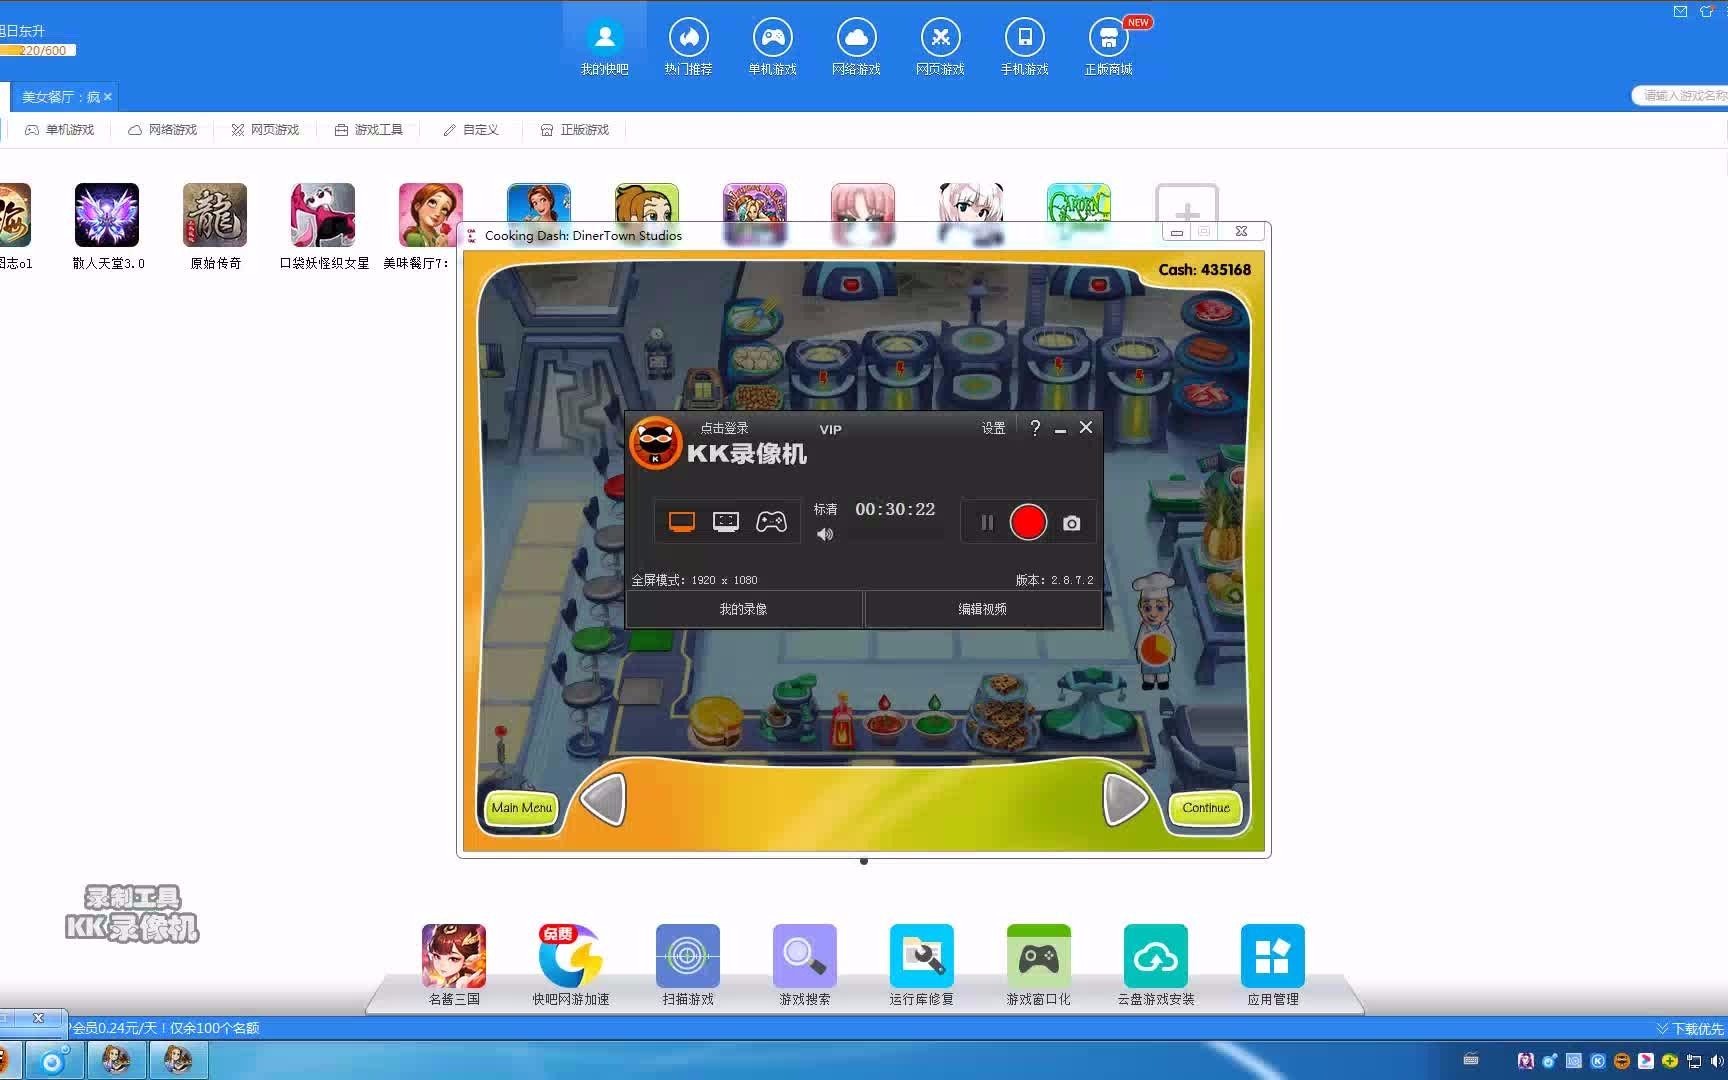Viewport: 1728px width, 1080px height.
Task: Toggle recording sound speaker icon
Action: pos(825,535)
